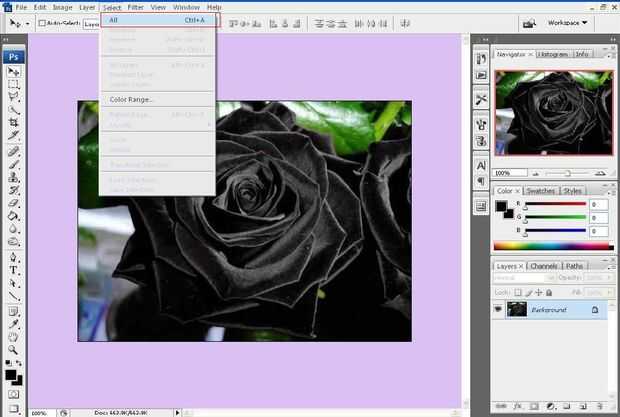Select the Zoom tool
This screenshot has width=620, height=417.
[x=13, y=350]
